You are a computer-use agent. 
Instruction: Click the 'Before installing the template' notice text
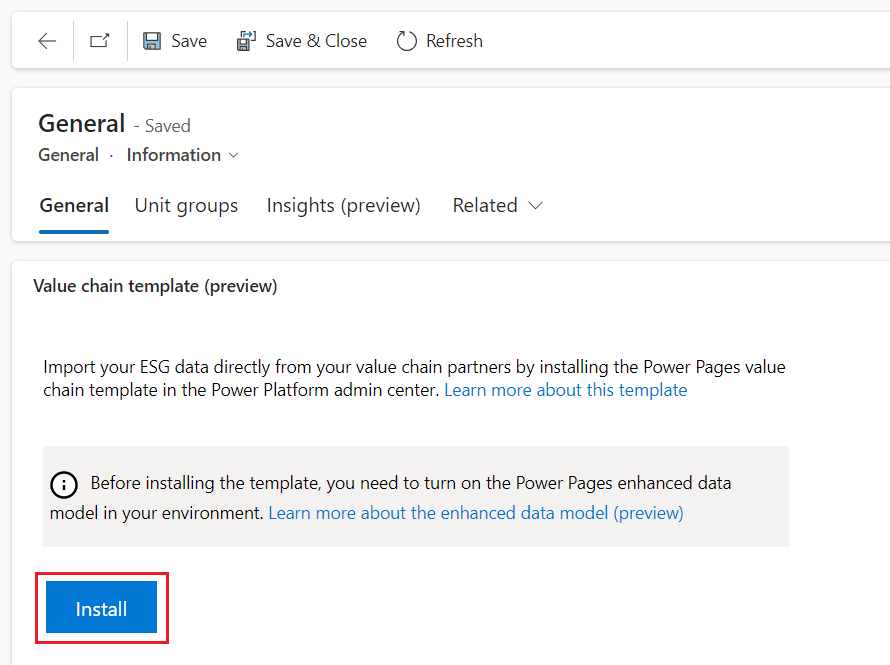click(391, 498)
